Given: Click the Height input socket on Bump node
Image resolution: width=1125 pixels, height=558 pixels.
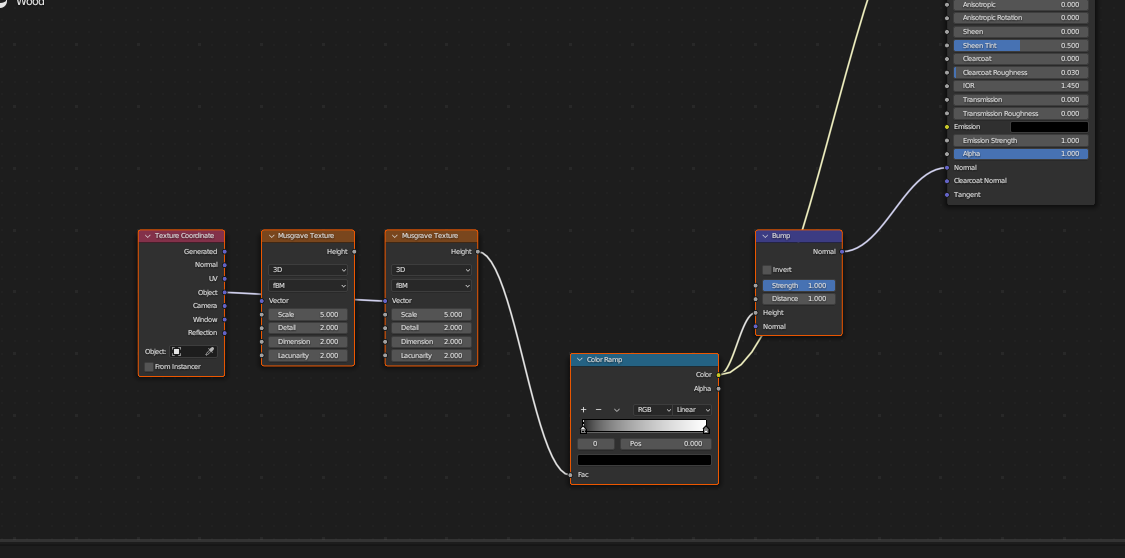Looking at the screenshot, I should pyautogui.click(x=756, y=313).
